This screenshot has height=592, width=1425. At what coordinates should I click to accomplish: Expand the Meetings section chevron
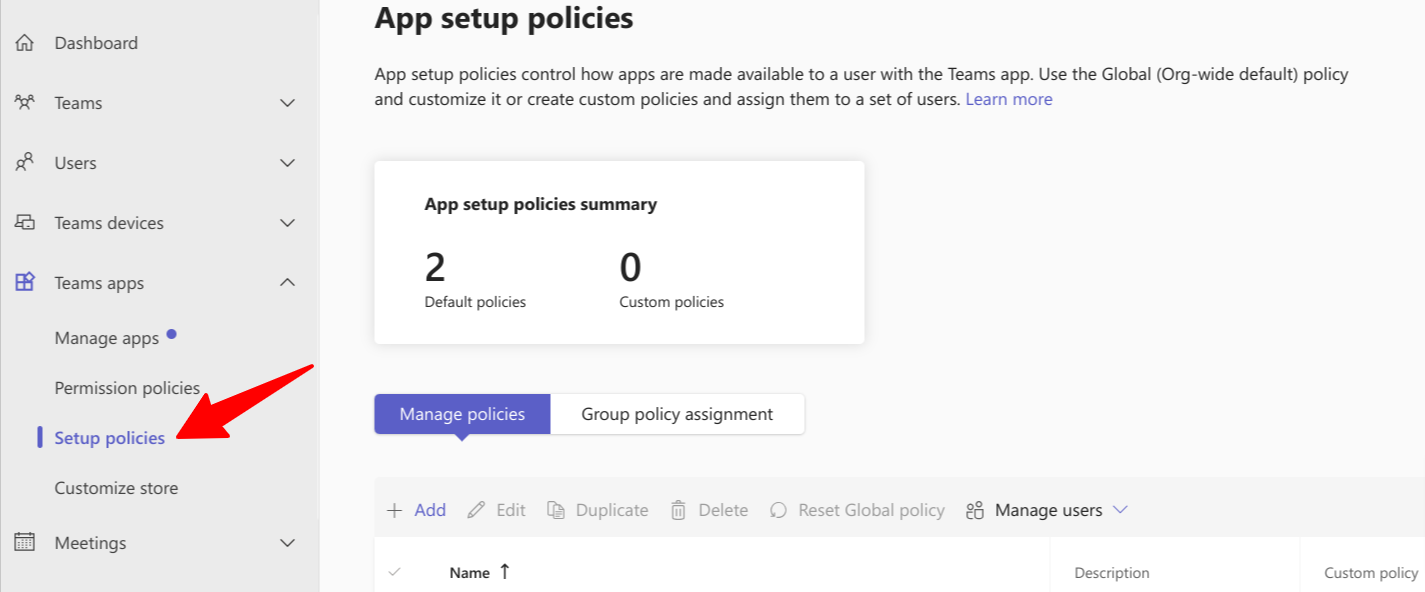pos(288,543)
